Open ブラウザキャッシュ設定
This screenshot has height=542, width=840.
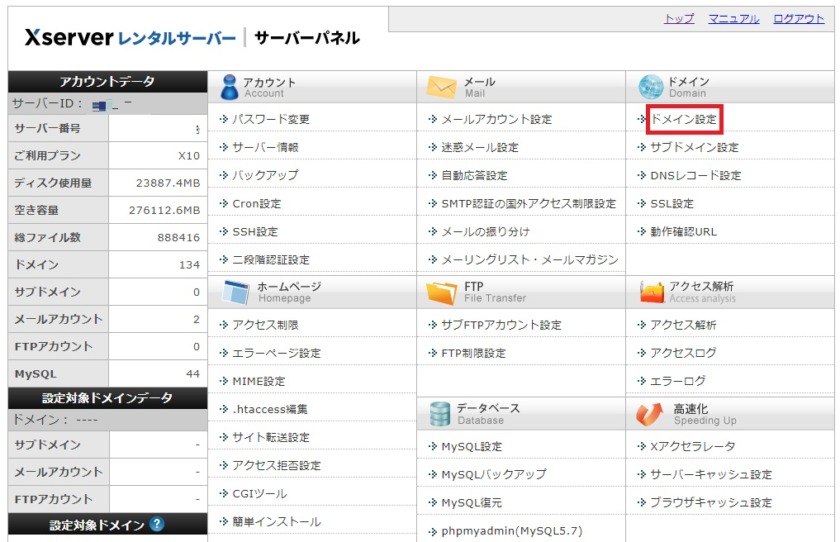pyautogui.click(x=711, y=502)
